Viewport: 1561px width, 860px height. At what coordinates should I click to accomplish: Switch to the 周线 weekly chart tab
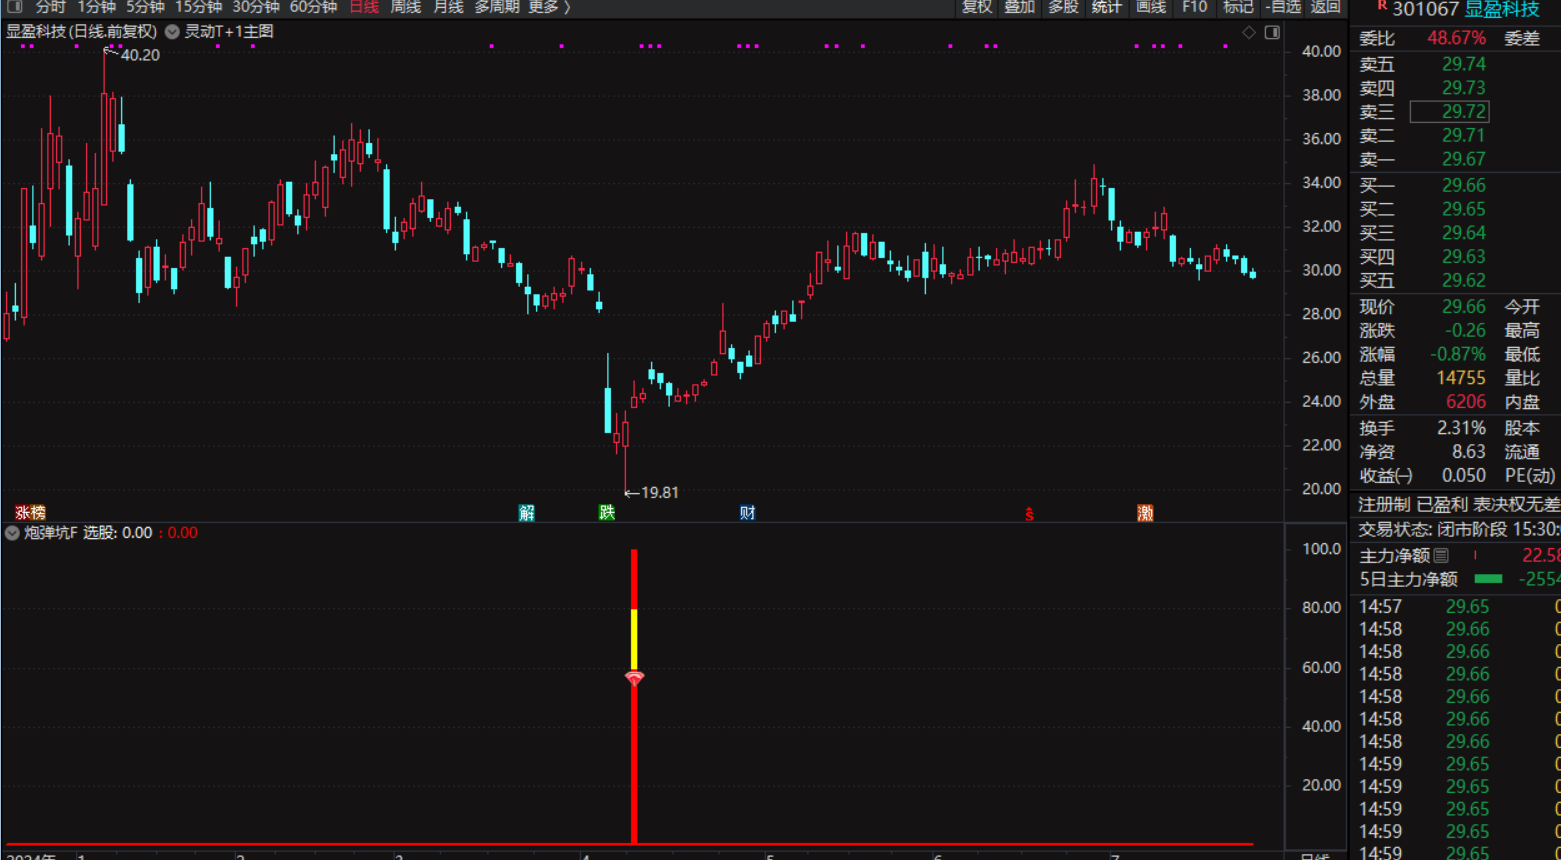coord(405,7)
